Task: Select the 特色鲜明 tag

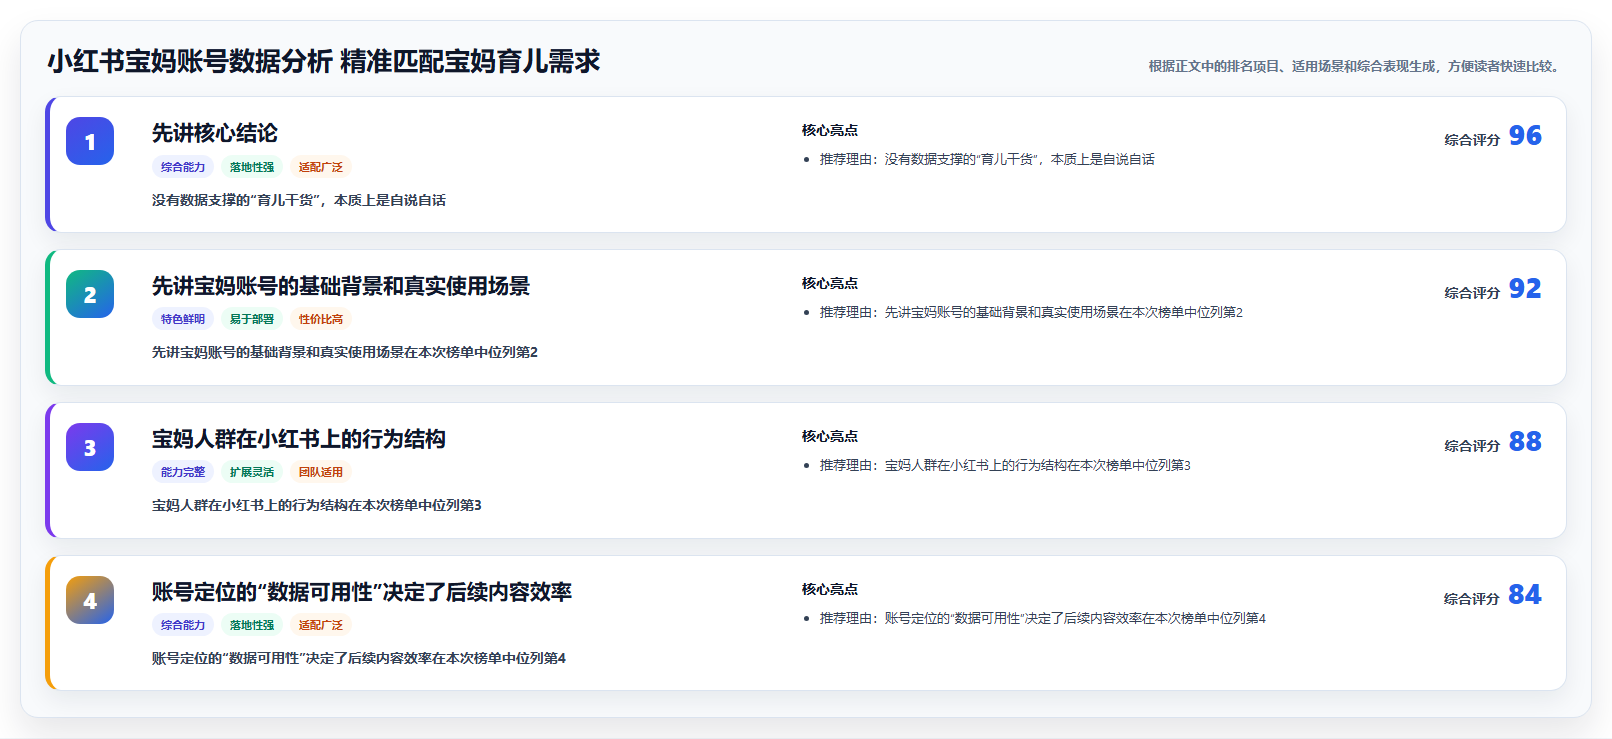Action: (x=183, y=319)
